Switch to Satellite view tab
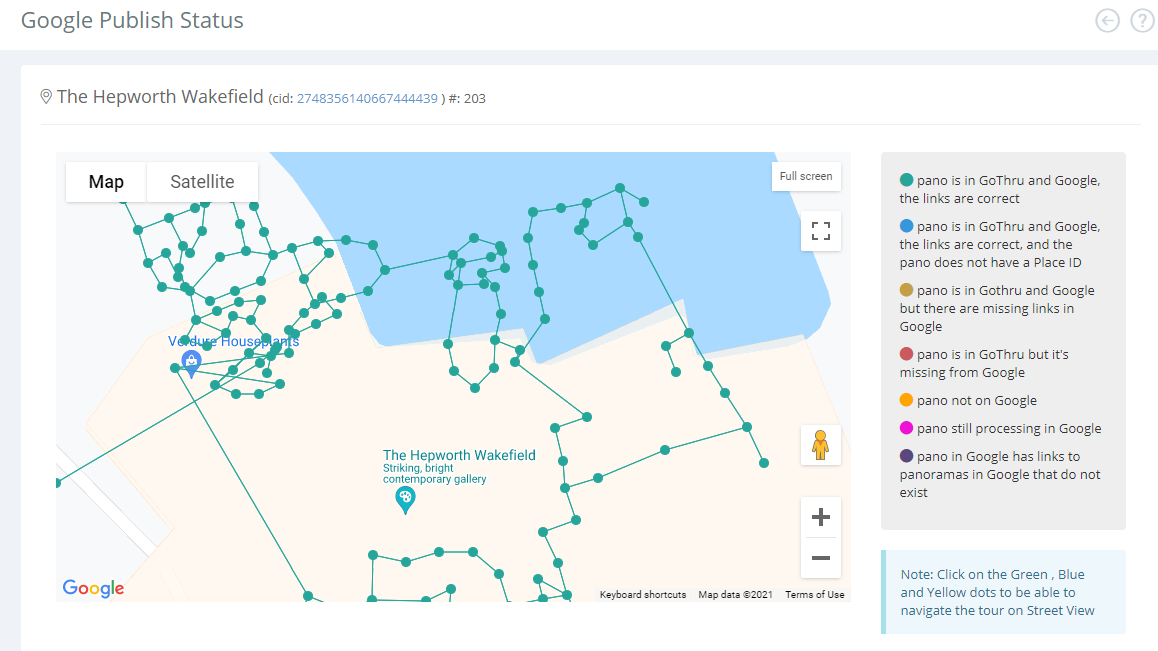This screenshot has width=1158, height=651. click(202, 182)
